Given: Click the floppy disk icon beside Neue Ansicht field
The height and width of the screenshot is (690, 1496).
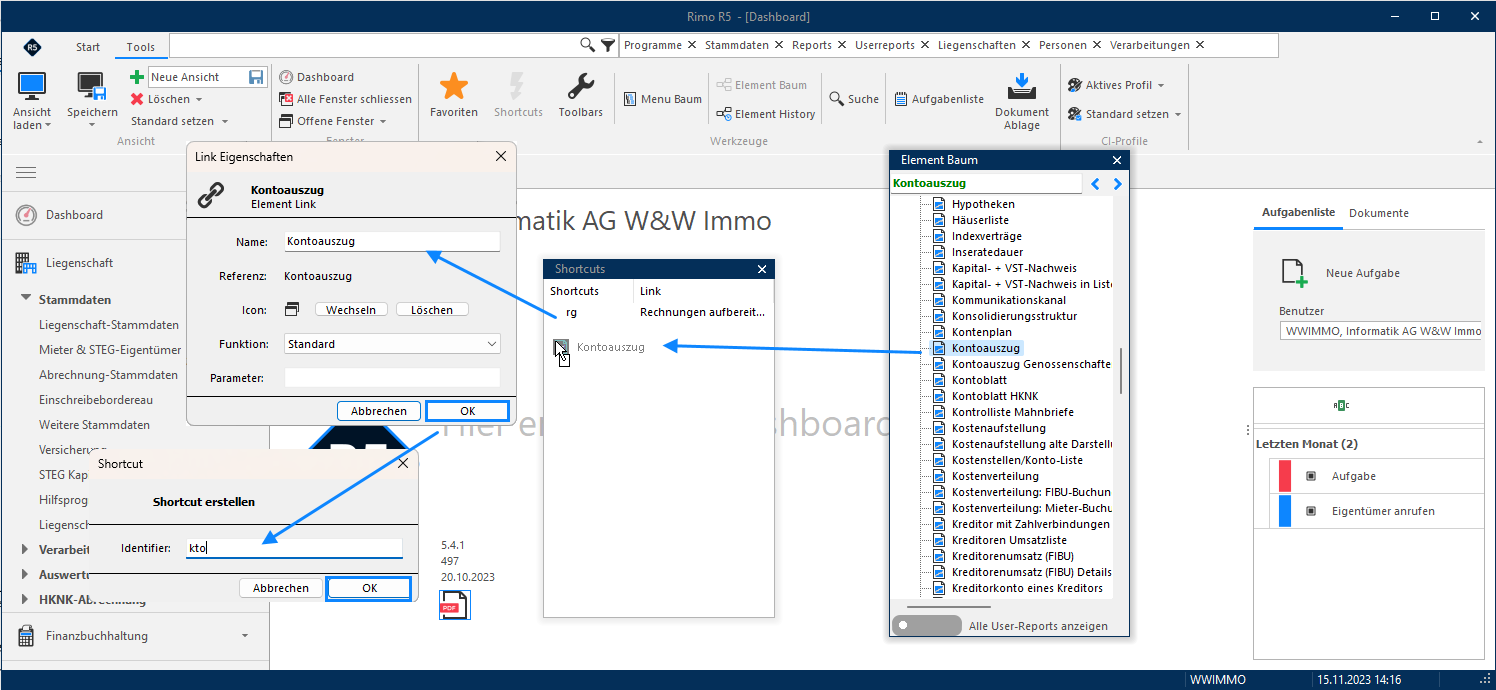Looking at the screenshot, I should (257, 77).
